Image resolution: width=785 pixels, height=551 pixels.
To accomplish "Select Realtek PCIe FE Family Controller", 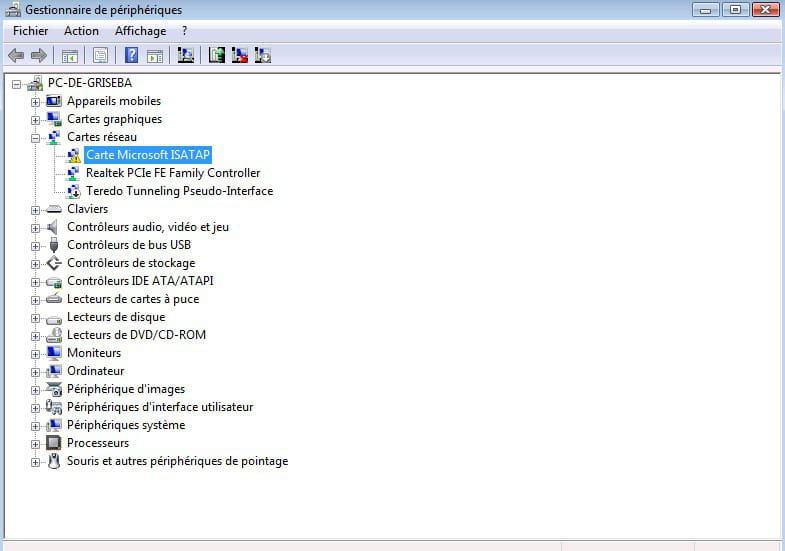I will (173, 173).
